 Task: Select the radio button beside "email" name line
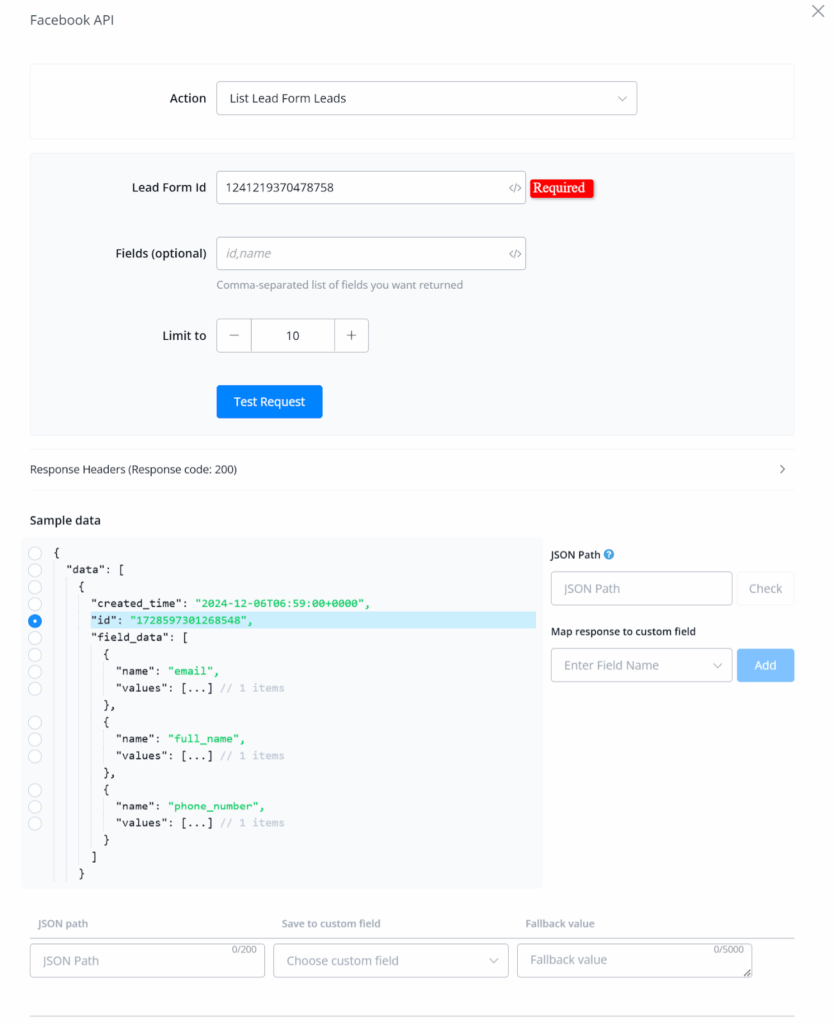(x=36, y=672)
